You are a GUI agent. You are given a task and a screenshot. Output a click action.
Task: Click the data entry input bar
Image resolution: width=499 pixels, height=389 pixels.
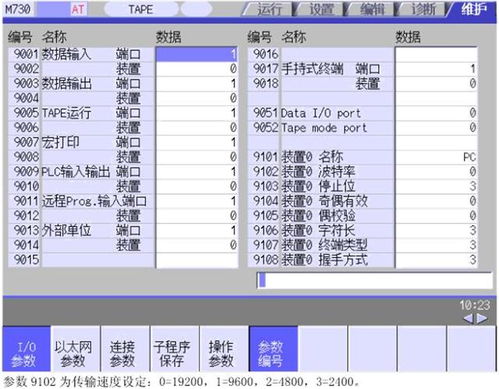pyautogui.click(x=375, y=280)
